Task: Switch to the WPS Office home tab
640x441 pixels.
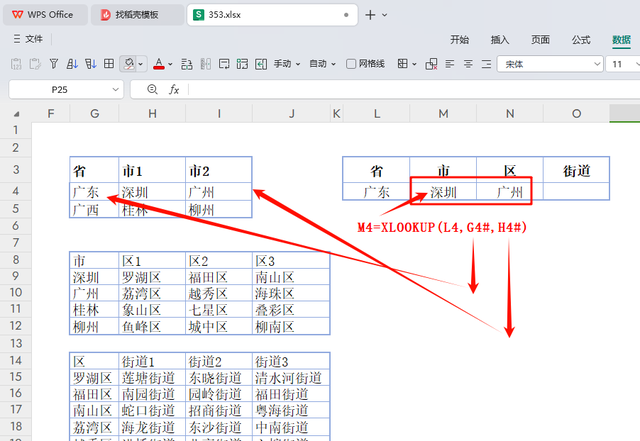Action: coord(45,15)
